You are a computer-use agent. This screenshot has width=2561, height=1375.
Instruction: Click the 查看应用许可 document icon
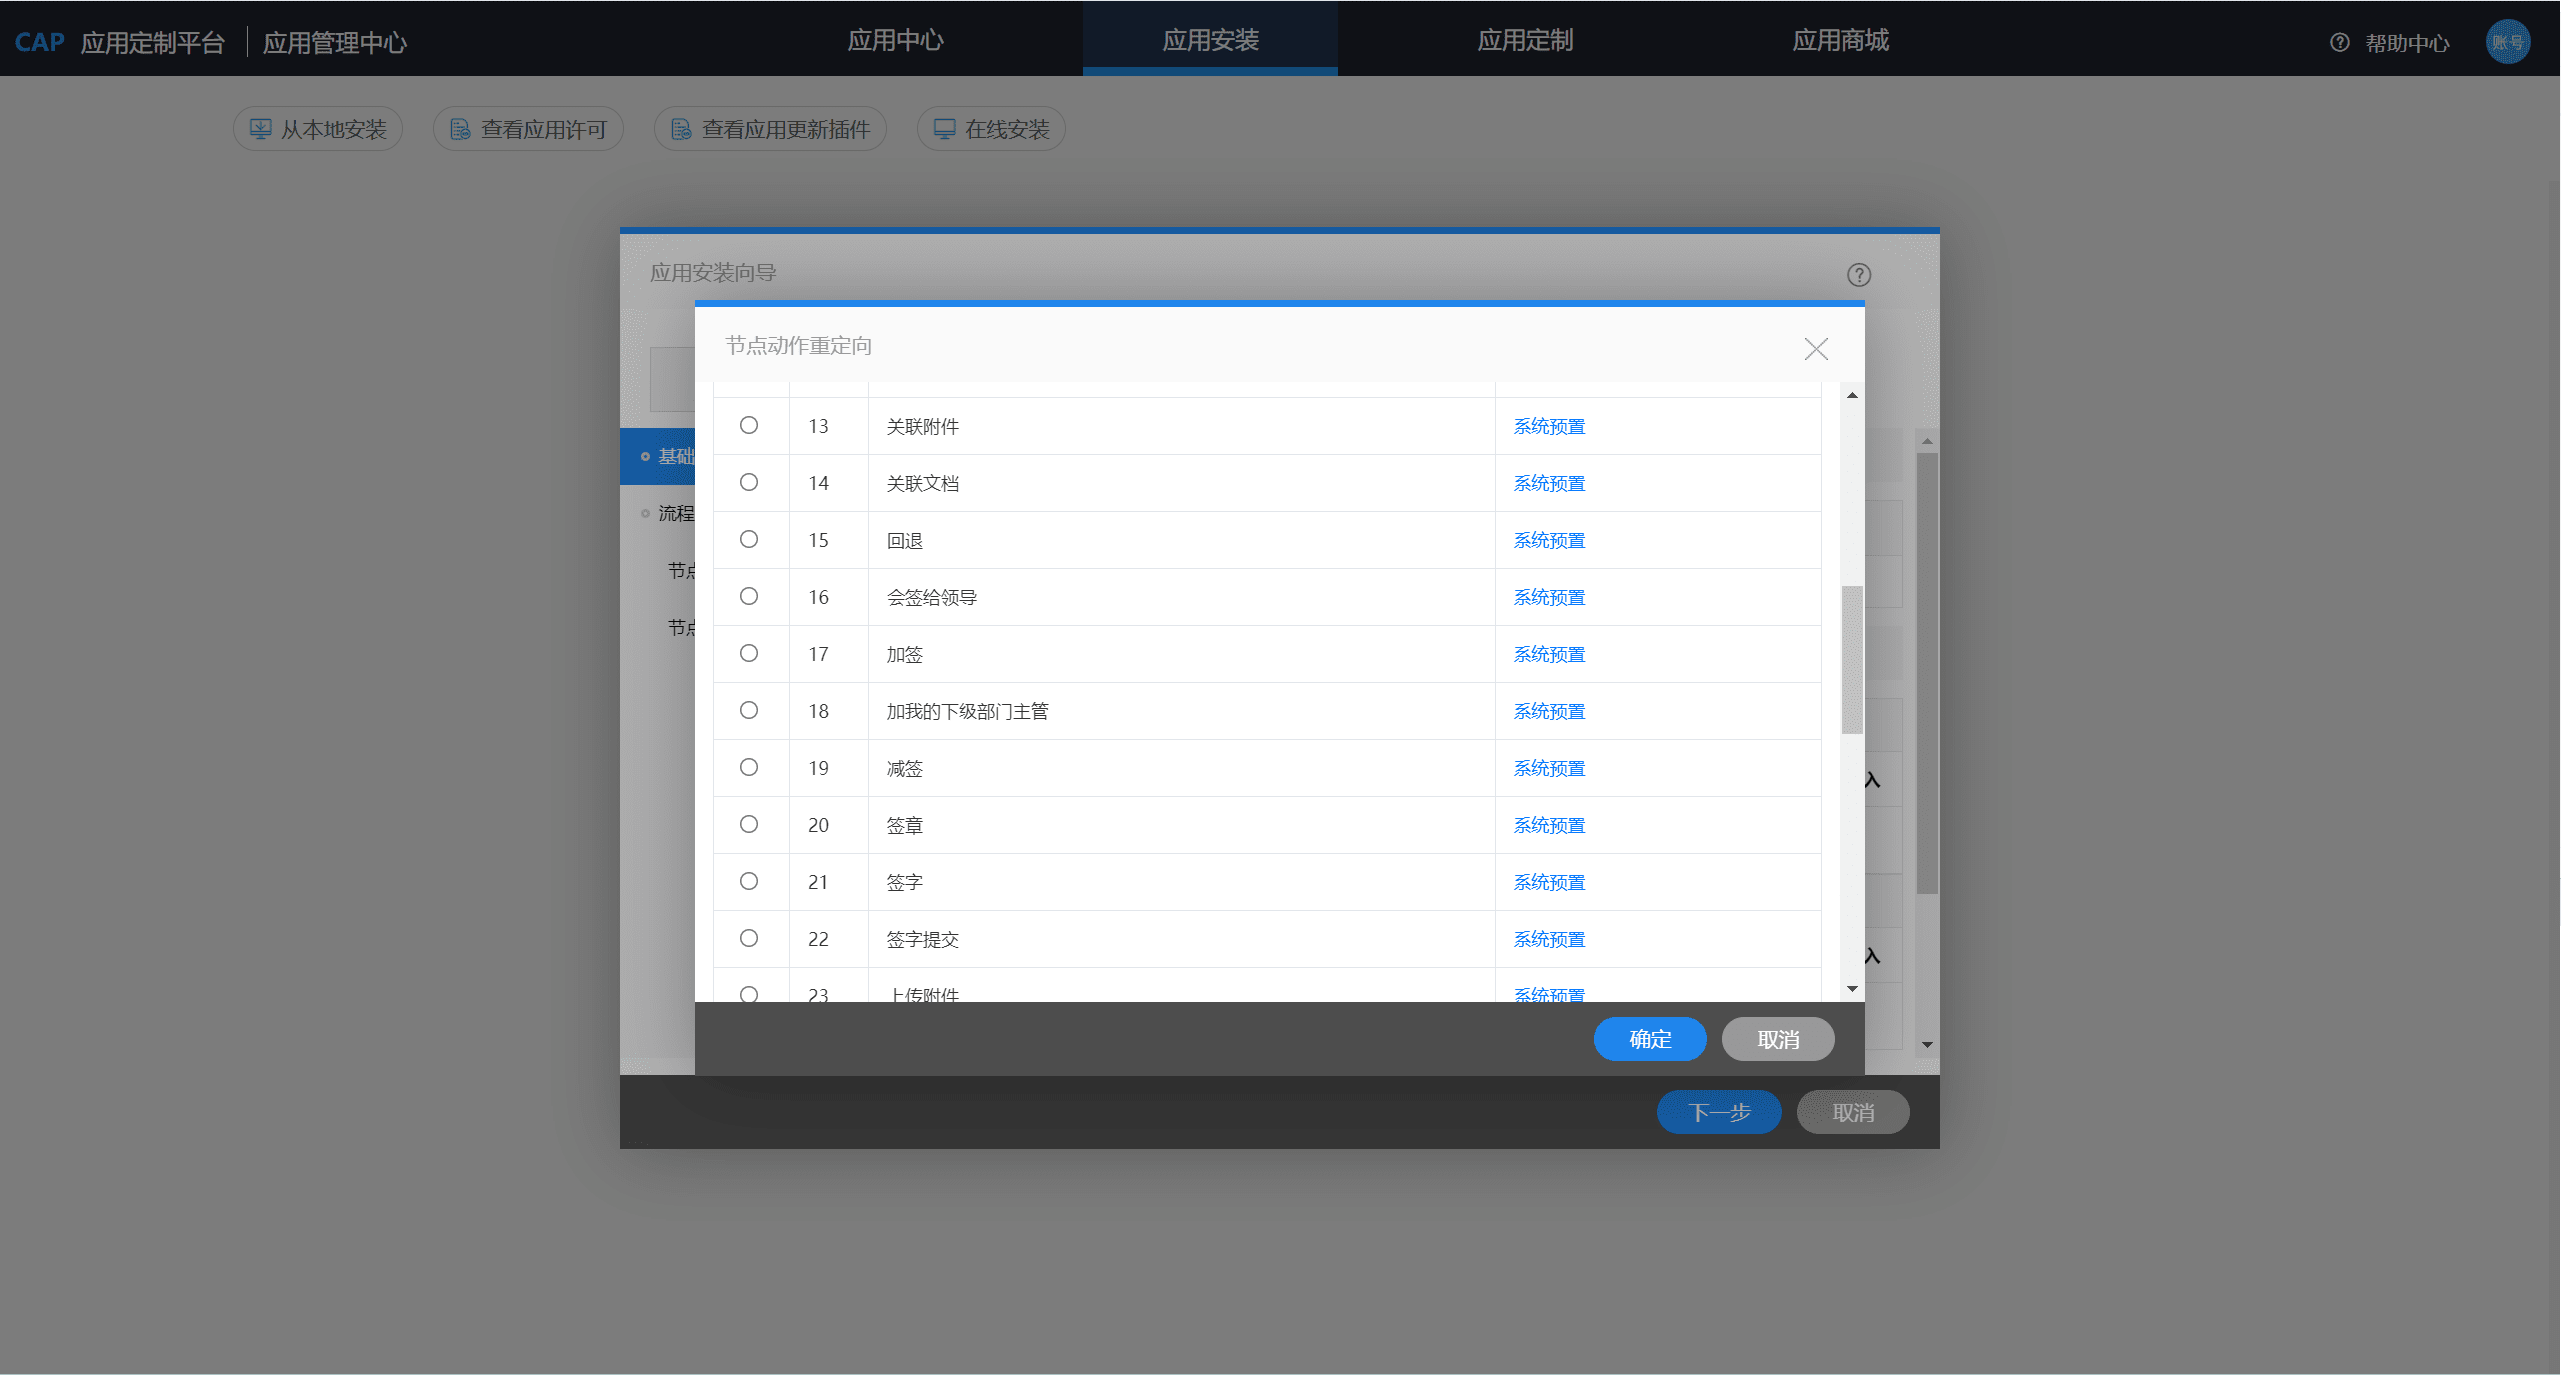pyautogui.click(x=460, y=129)
